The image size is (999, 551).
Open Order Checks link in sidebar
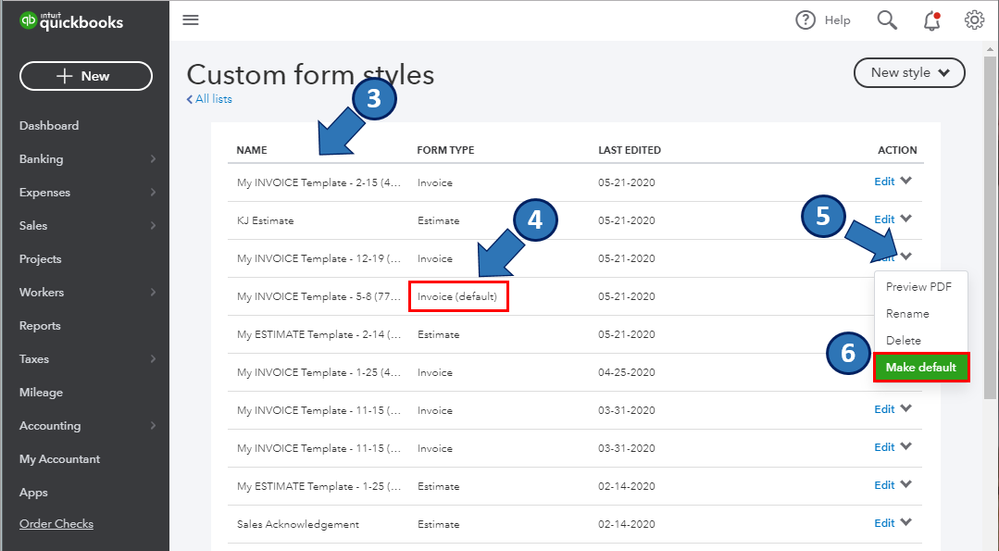pyautogui.click(x=56, y=524)
